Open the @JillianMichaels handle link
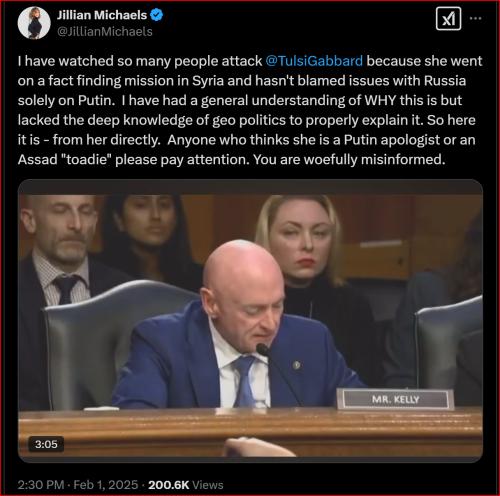This screenshot has width=500, height=496. click(105, 32)
